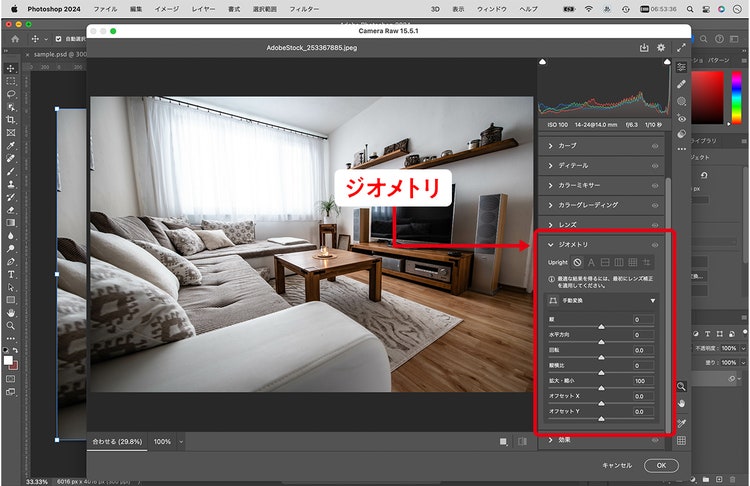Select the Clone Stamp tool
The width and height of the screenshot is (750, 486).
click(11, 184)
